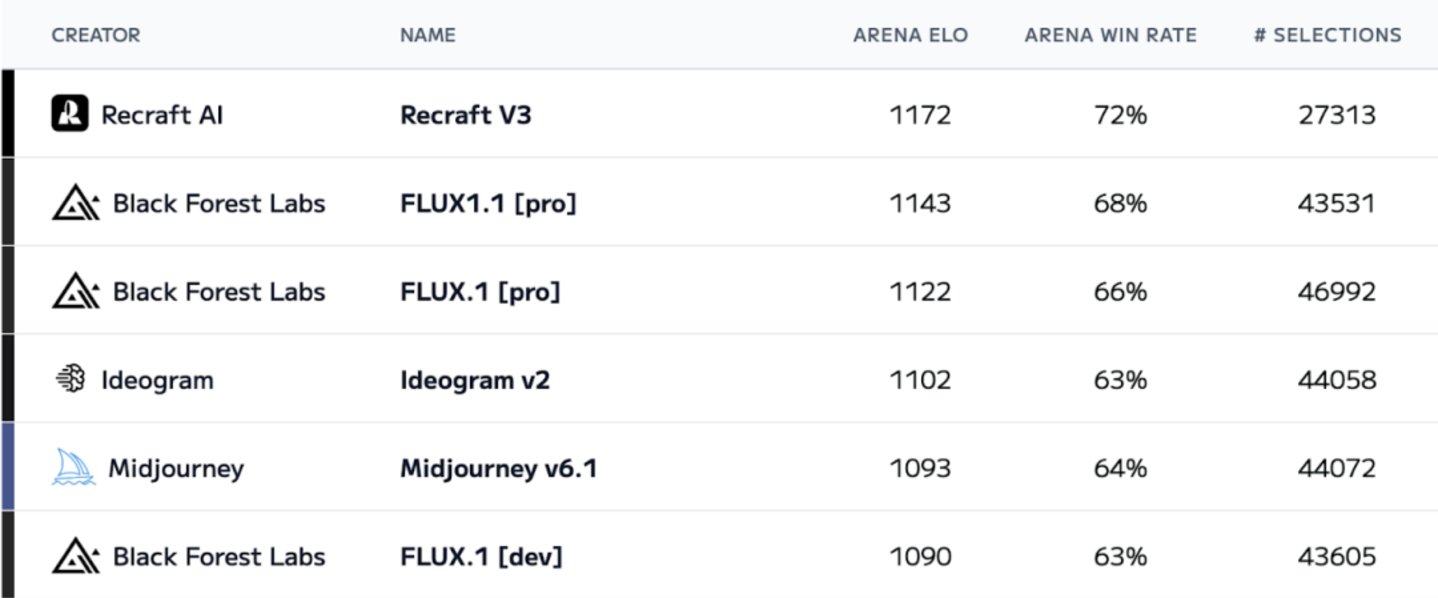Click the Midjourney sailboat logo icon
Screen dimensions: 1438x598
point(73,468)
